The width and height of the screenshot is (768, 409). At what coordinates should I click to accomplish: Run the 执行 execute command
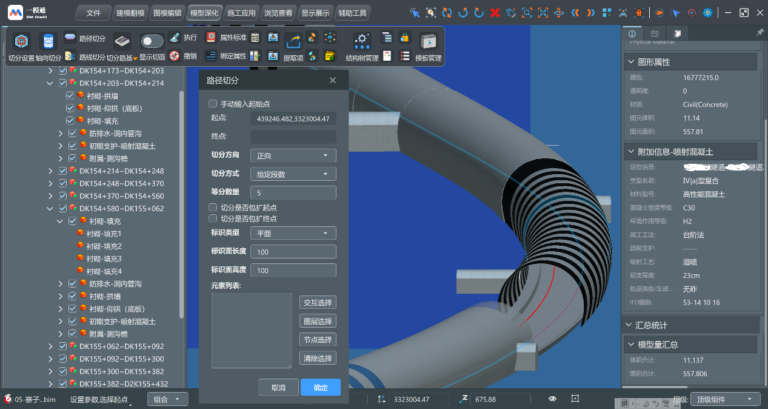(183, 37)
